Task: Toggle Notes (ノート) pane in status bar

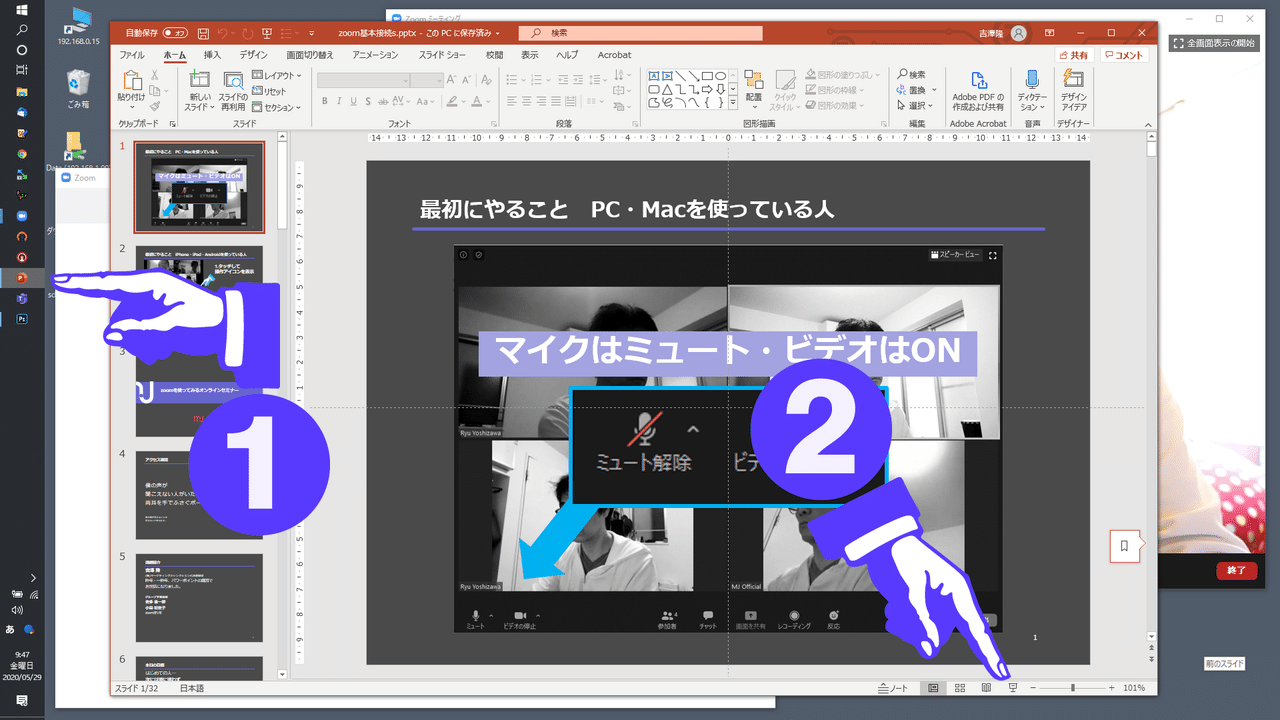Action: point(894,688)
